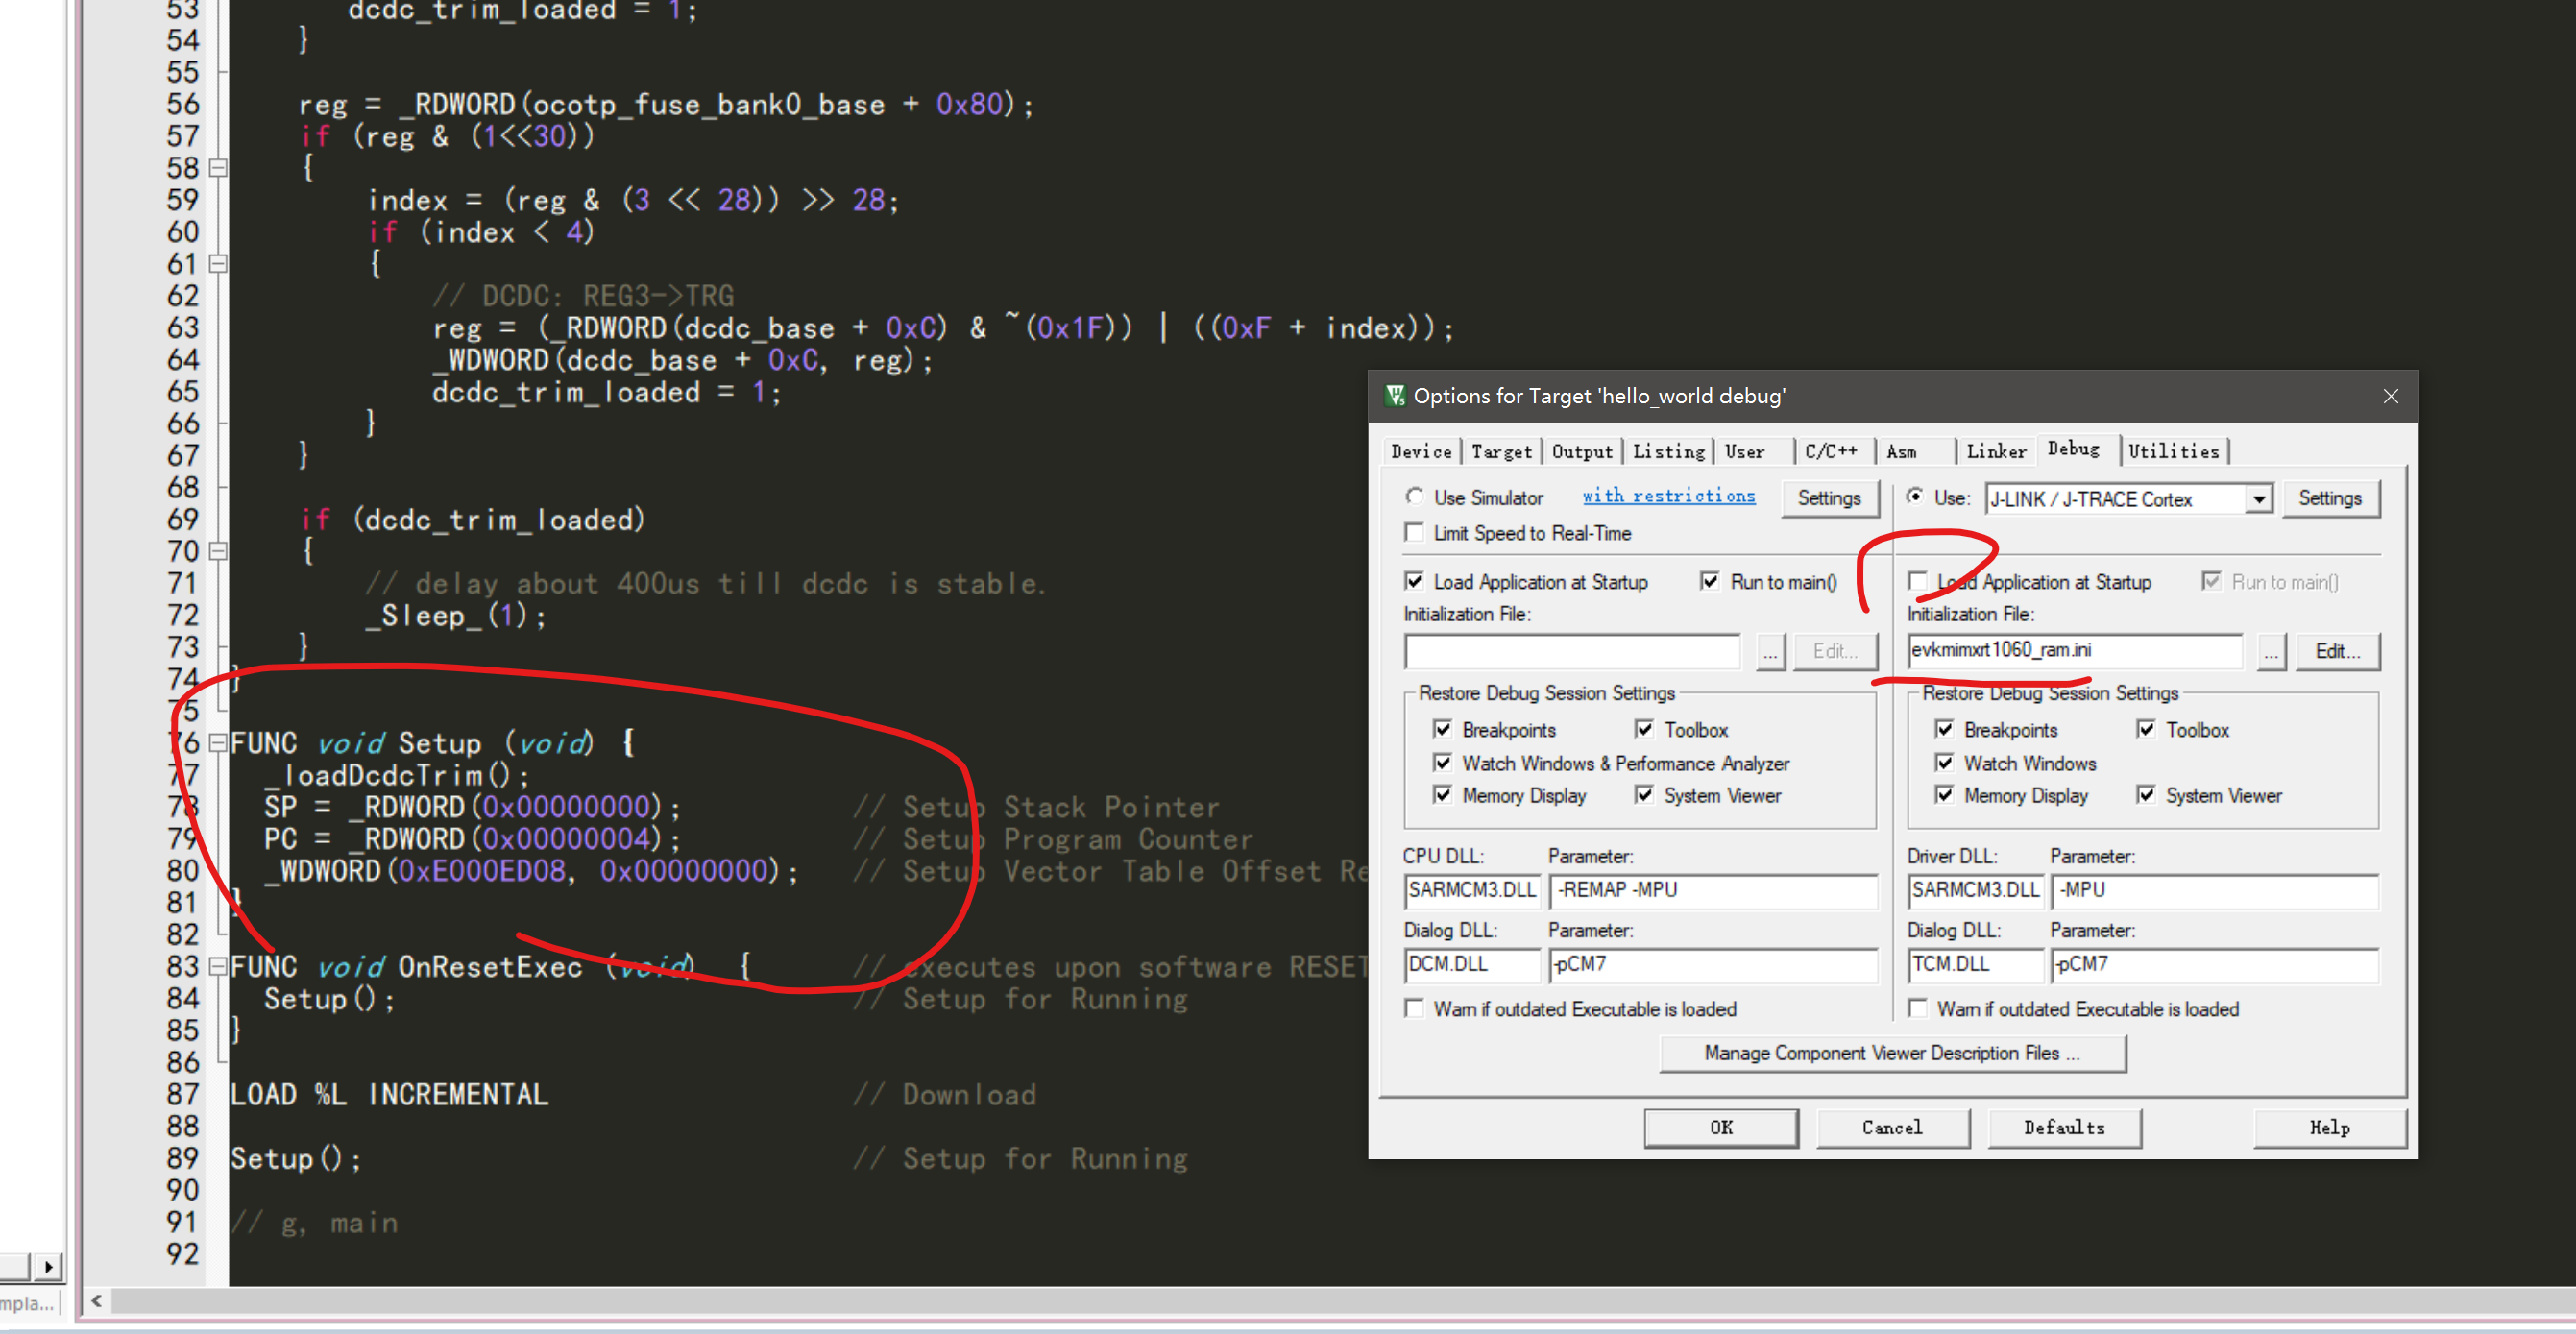Click tab-scroll right arrow at bottom left

tap(48, 1267)
